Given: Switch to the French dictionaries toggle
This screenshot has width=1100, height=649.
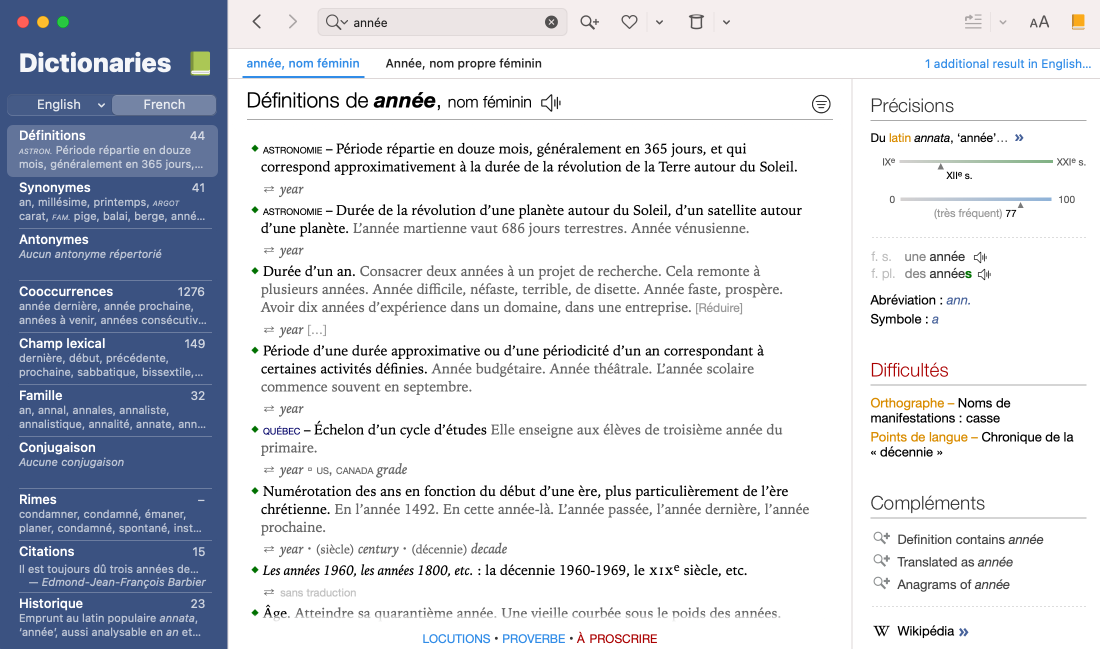Looking at the screenshot, I should (164, 104).
